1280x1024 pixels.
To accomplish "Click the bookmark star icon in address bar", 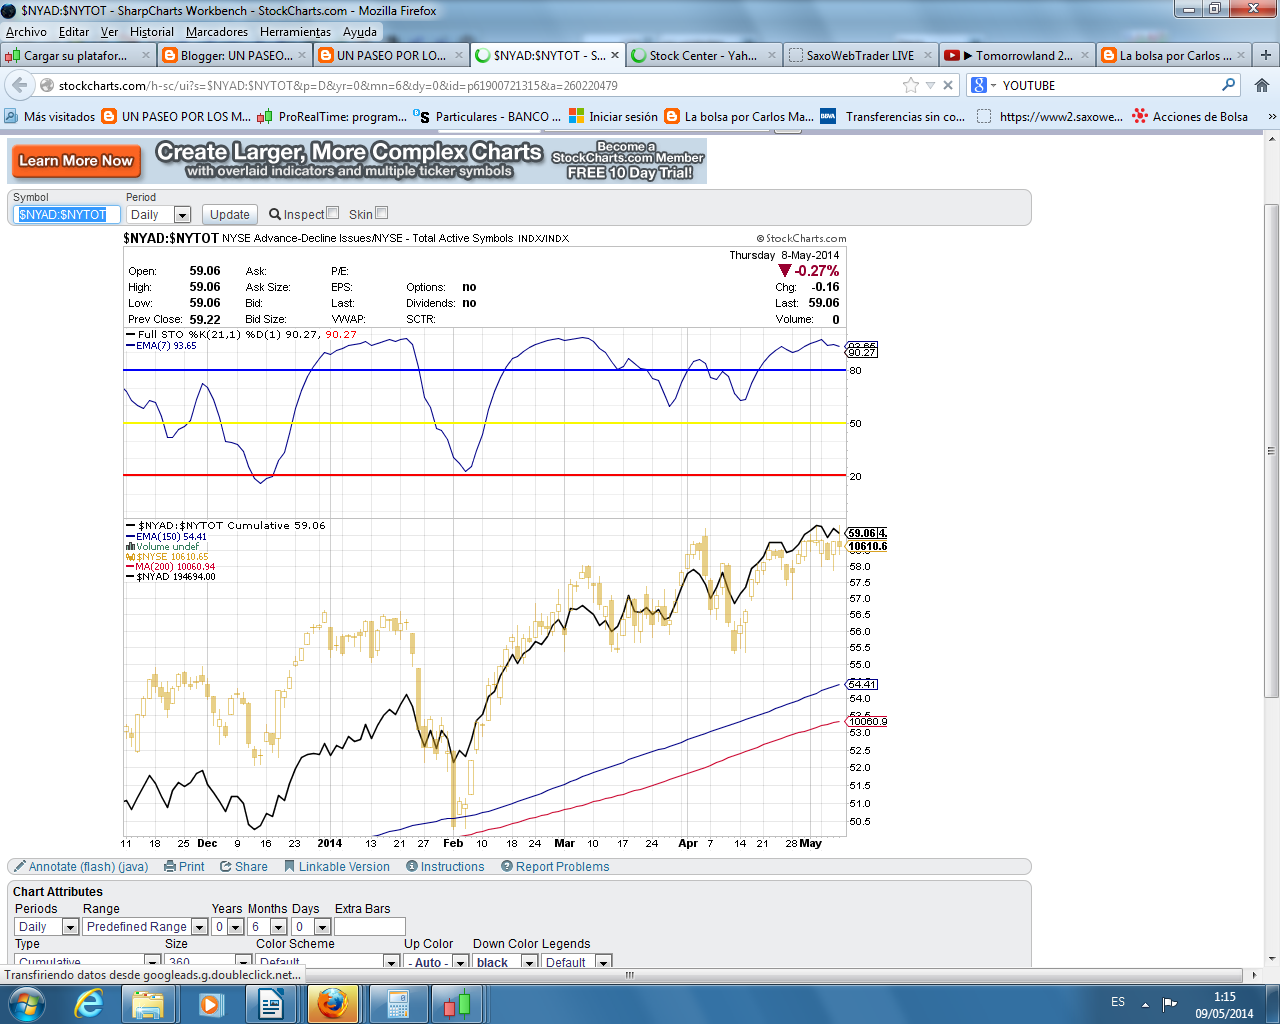I will pyautogui.click(x=911, y=85).
